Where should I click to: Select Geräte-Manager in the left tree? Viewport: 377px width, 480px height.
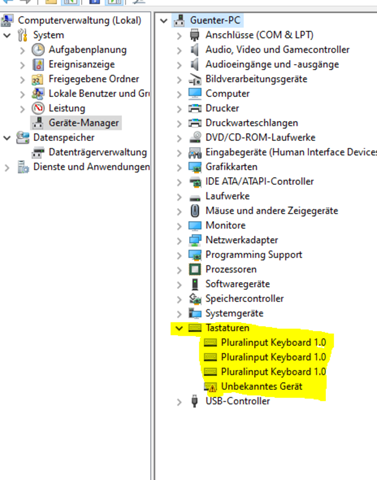(x=84, y=123)
